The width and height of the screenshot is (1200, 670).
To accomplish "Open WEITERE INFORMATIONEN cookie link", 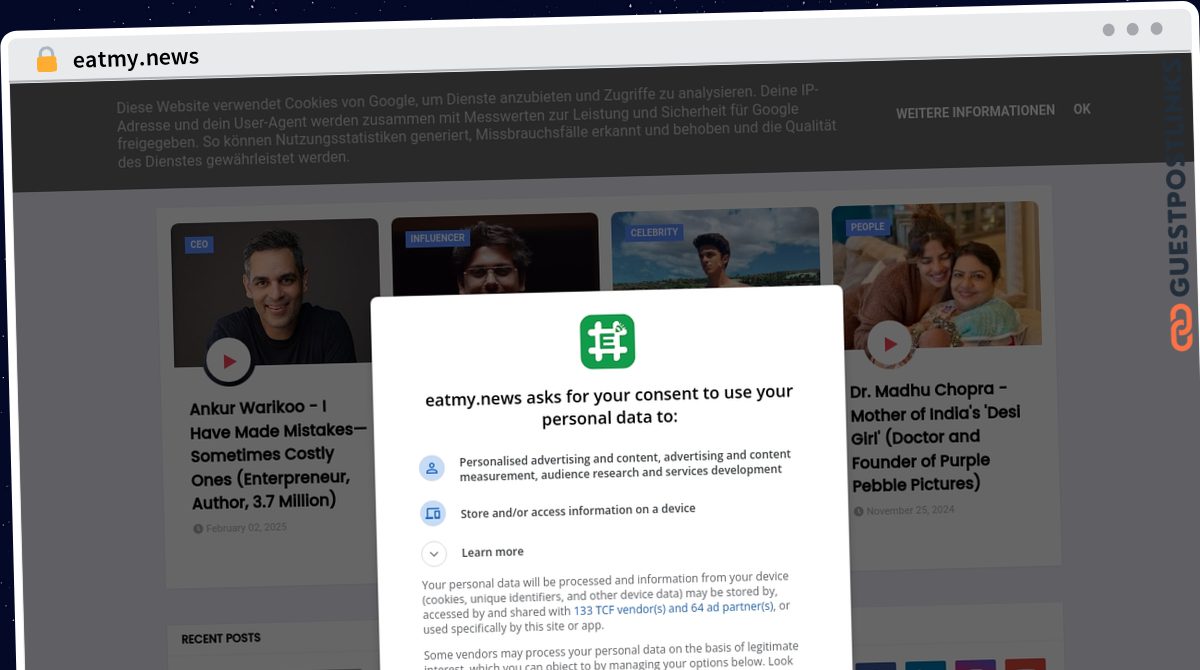I will click(975, 111).
